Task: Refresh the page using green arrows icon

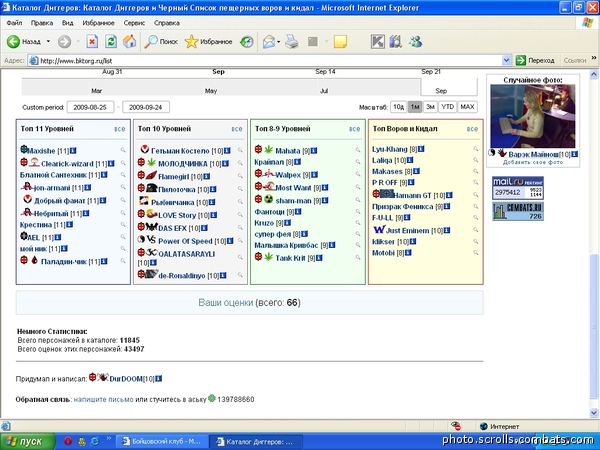Action: (111, 41)
